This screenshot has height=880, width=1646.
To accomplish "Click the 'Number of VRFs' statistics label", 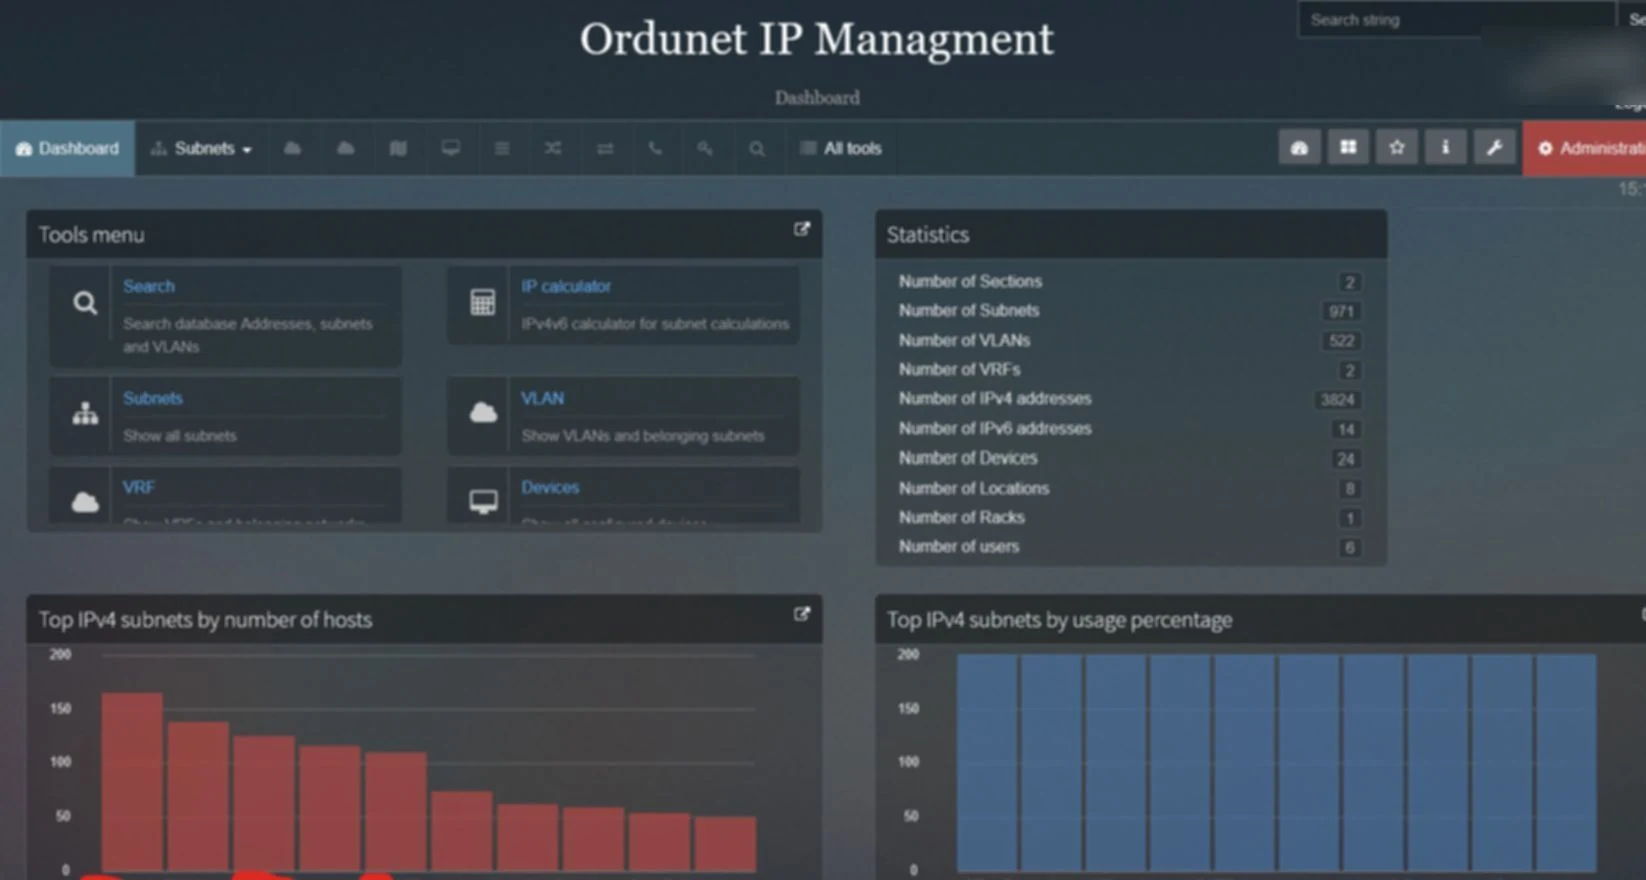I will coord(959,370).
